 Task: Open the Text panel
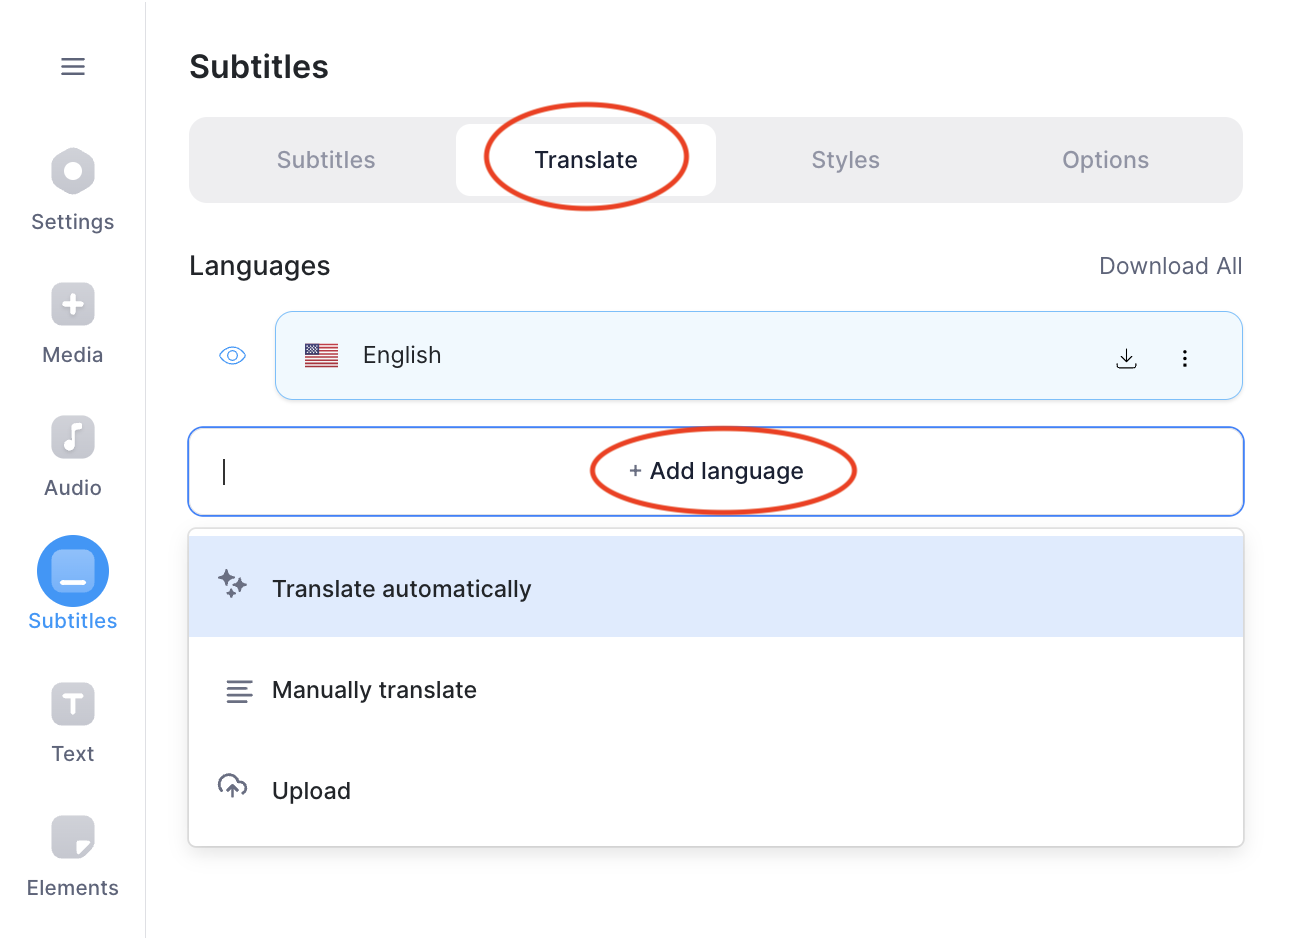click(72, 704)
